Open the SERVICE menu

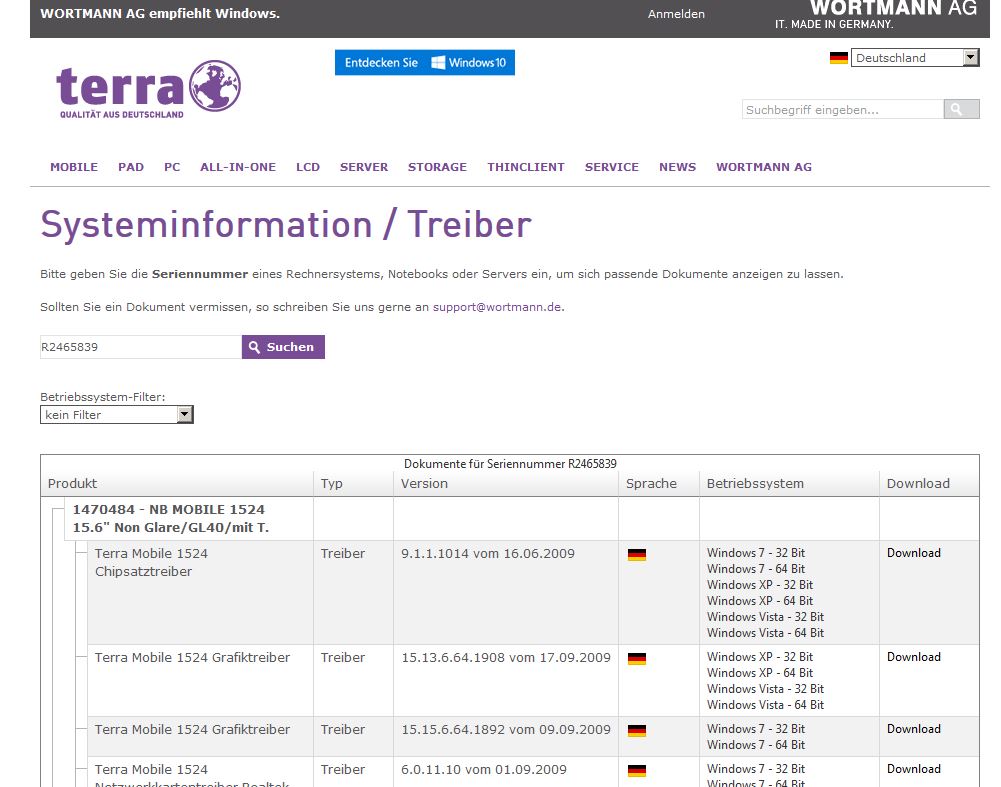click(612, 167)
